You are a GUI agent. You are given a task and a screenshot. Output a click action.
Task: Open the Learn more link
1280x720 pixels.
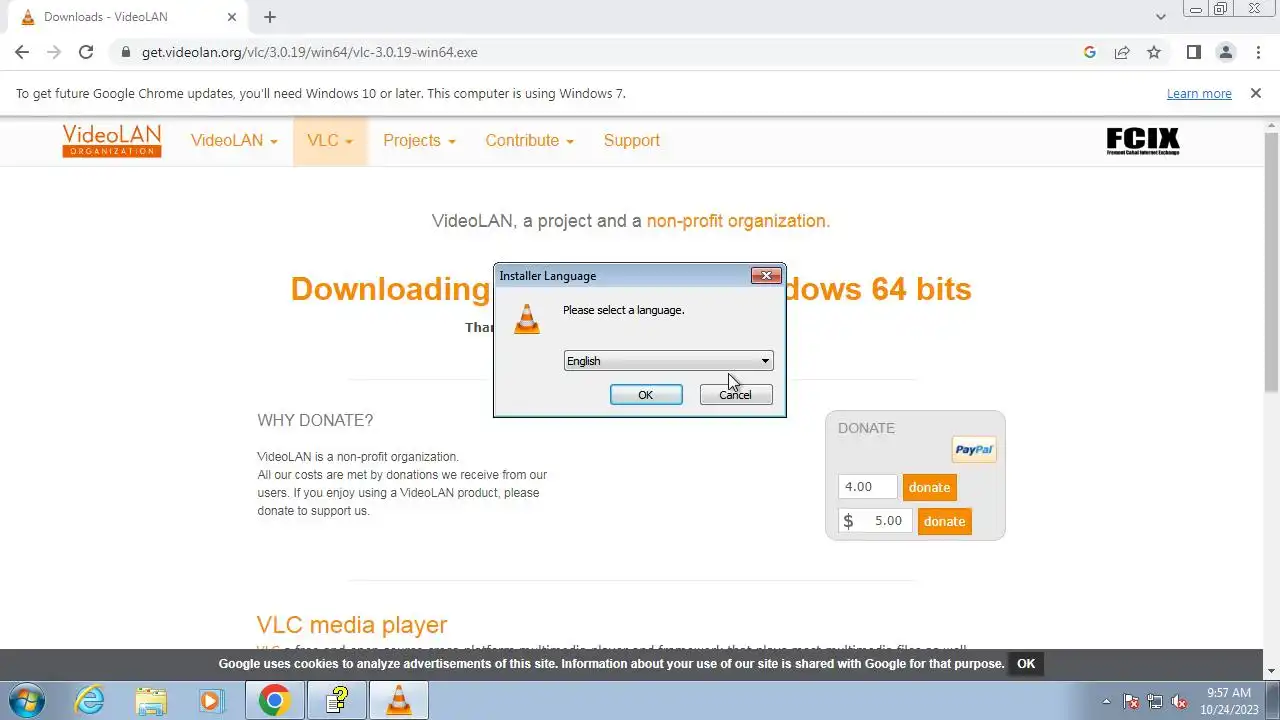click(x=1199, y=93)
